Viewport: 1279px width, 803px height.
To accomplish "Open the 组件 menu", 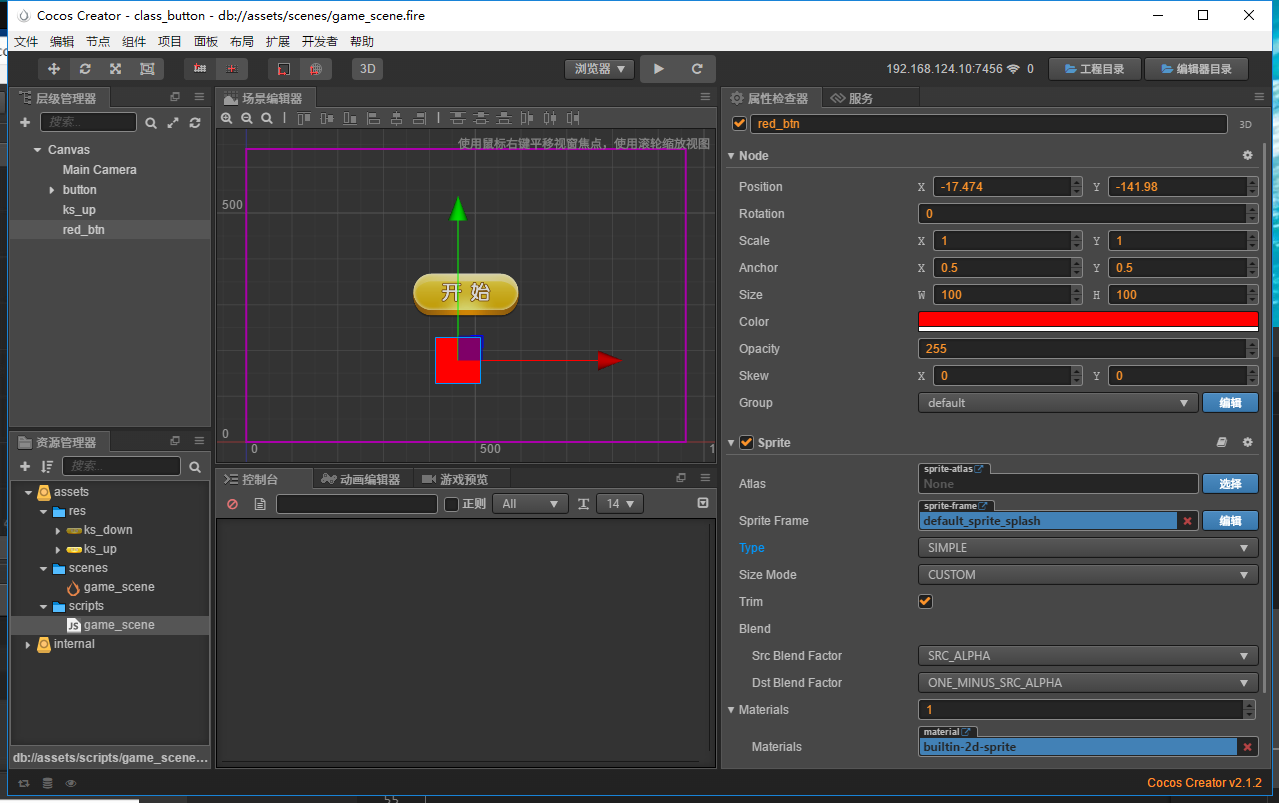I will pyautogui.click(x=134, y=41).
